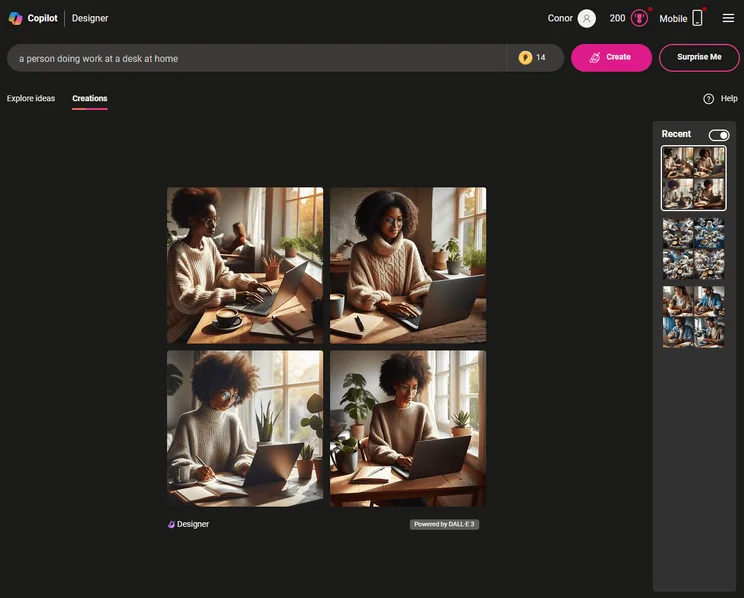The height and width of the screenshot is (598, 744).
Task: Switch to Explore ideas tab
Action: [x=31, y=98]
